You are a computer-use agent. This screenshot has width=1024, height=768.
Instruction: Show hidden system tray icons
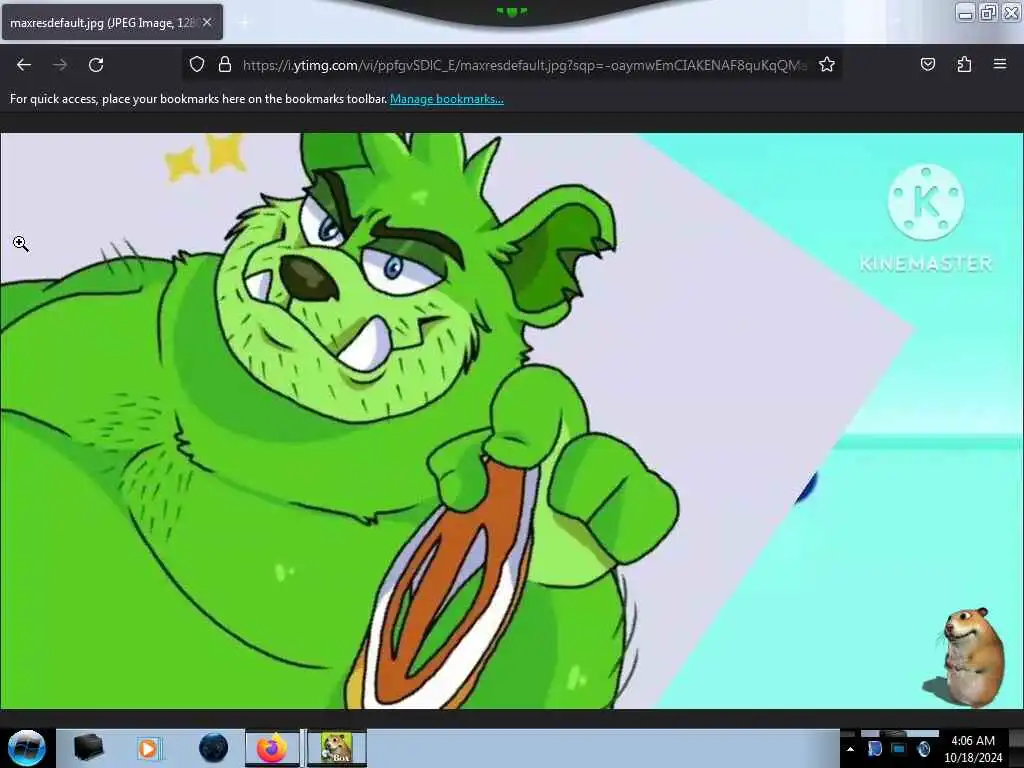pos(850,749)
